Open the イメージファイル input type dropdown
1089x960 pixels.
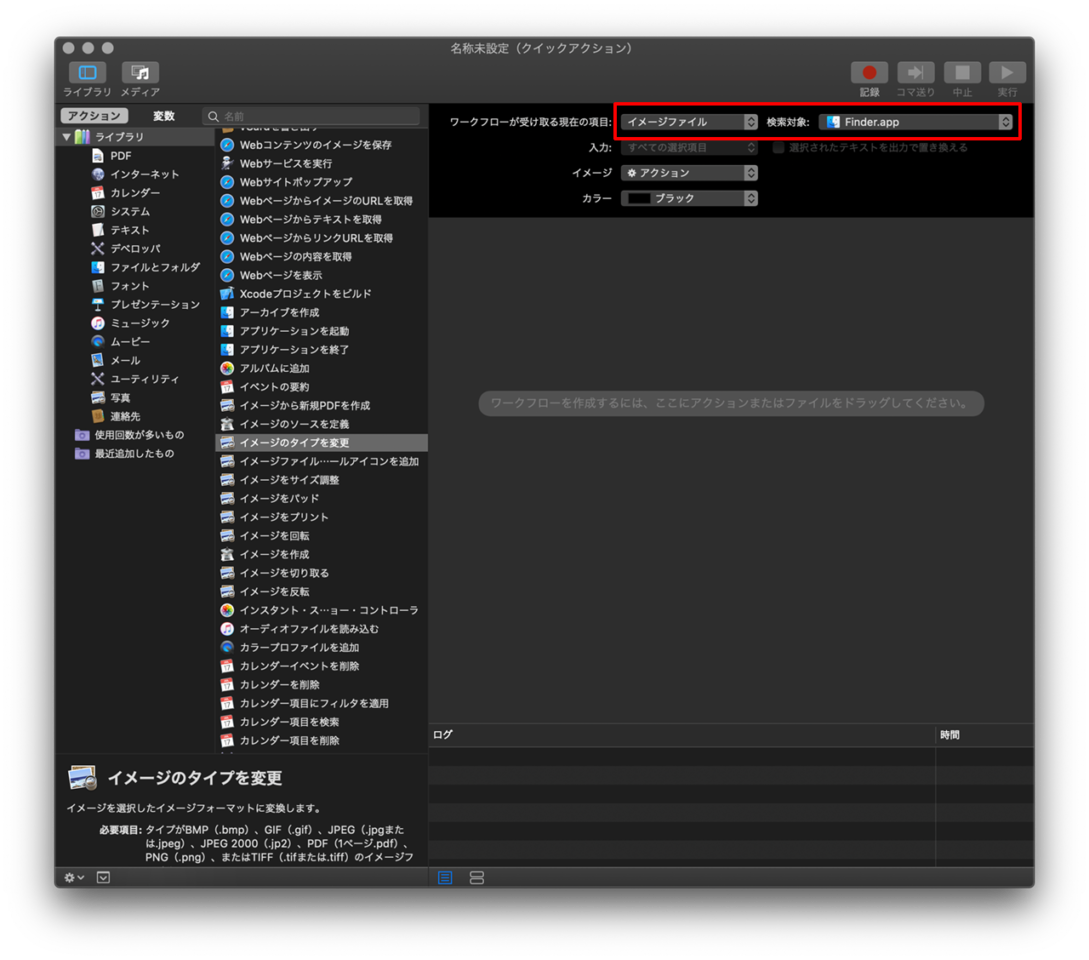coord(689,122)
